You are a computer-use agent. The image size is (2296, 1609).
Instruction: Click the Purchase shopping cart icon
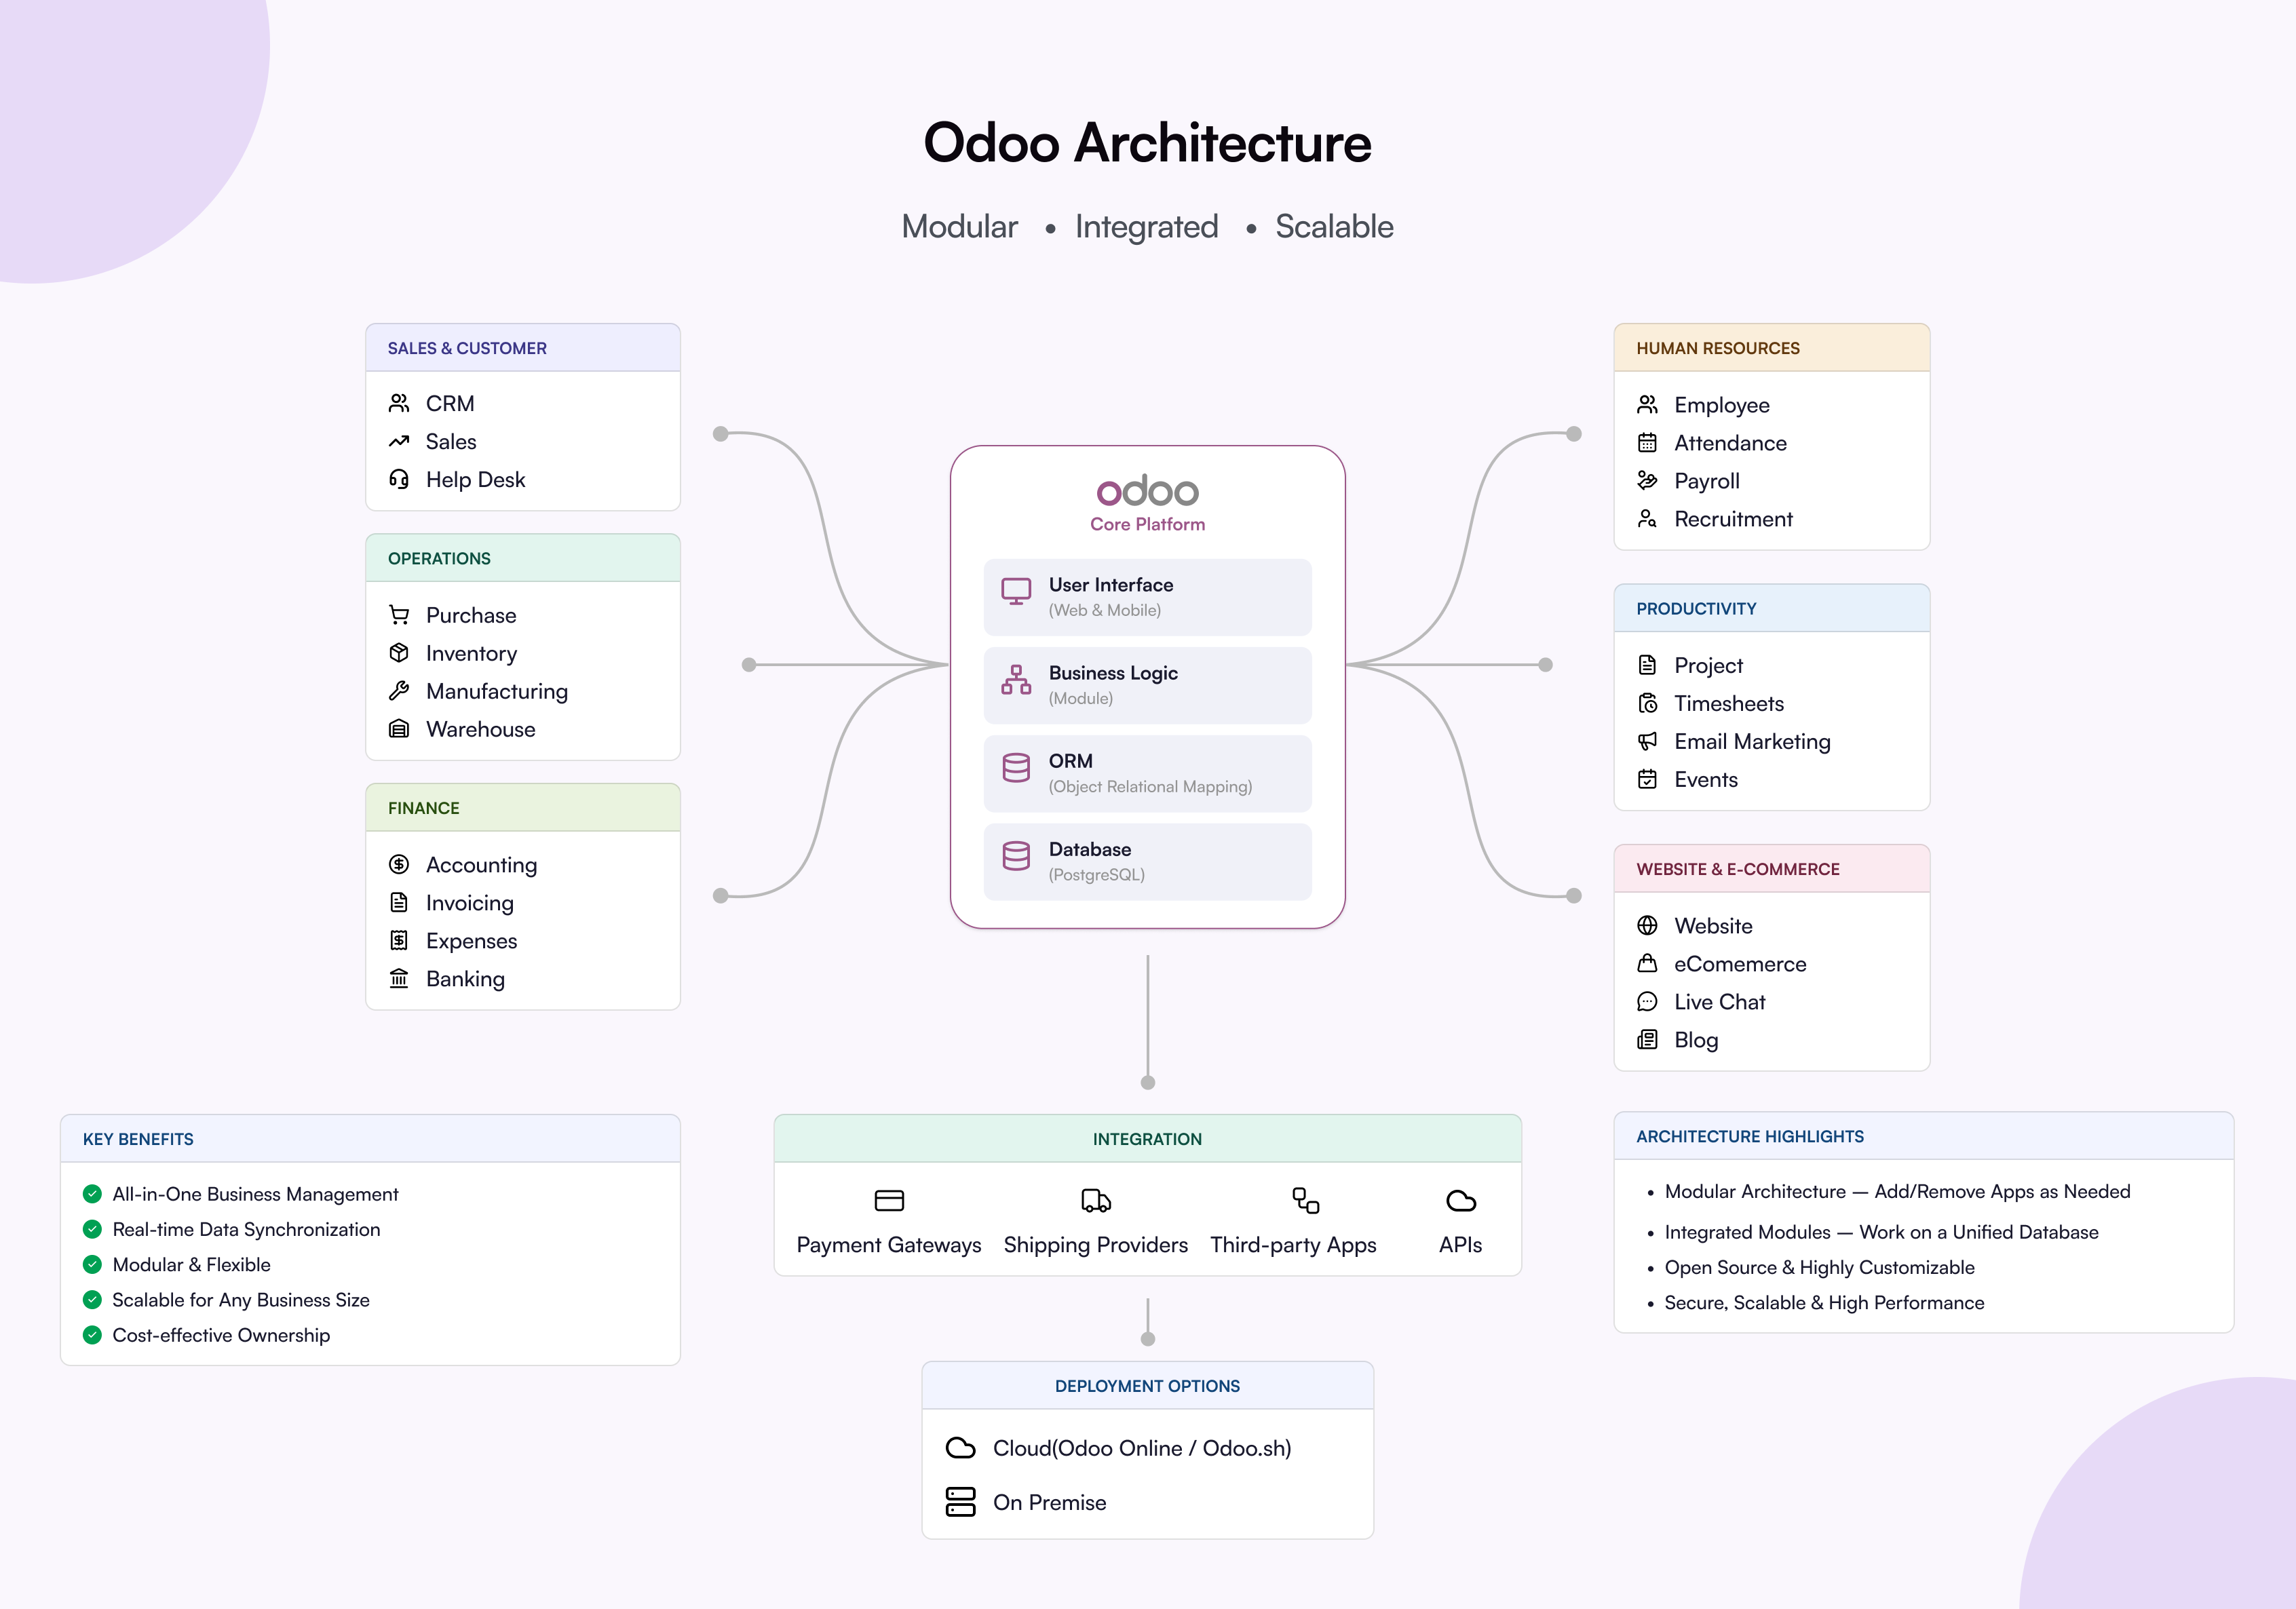(x=399, y=615)
